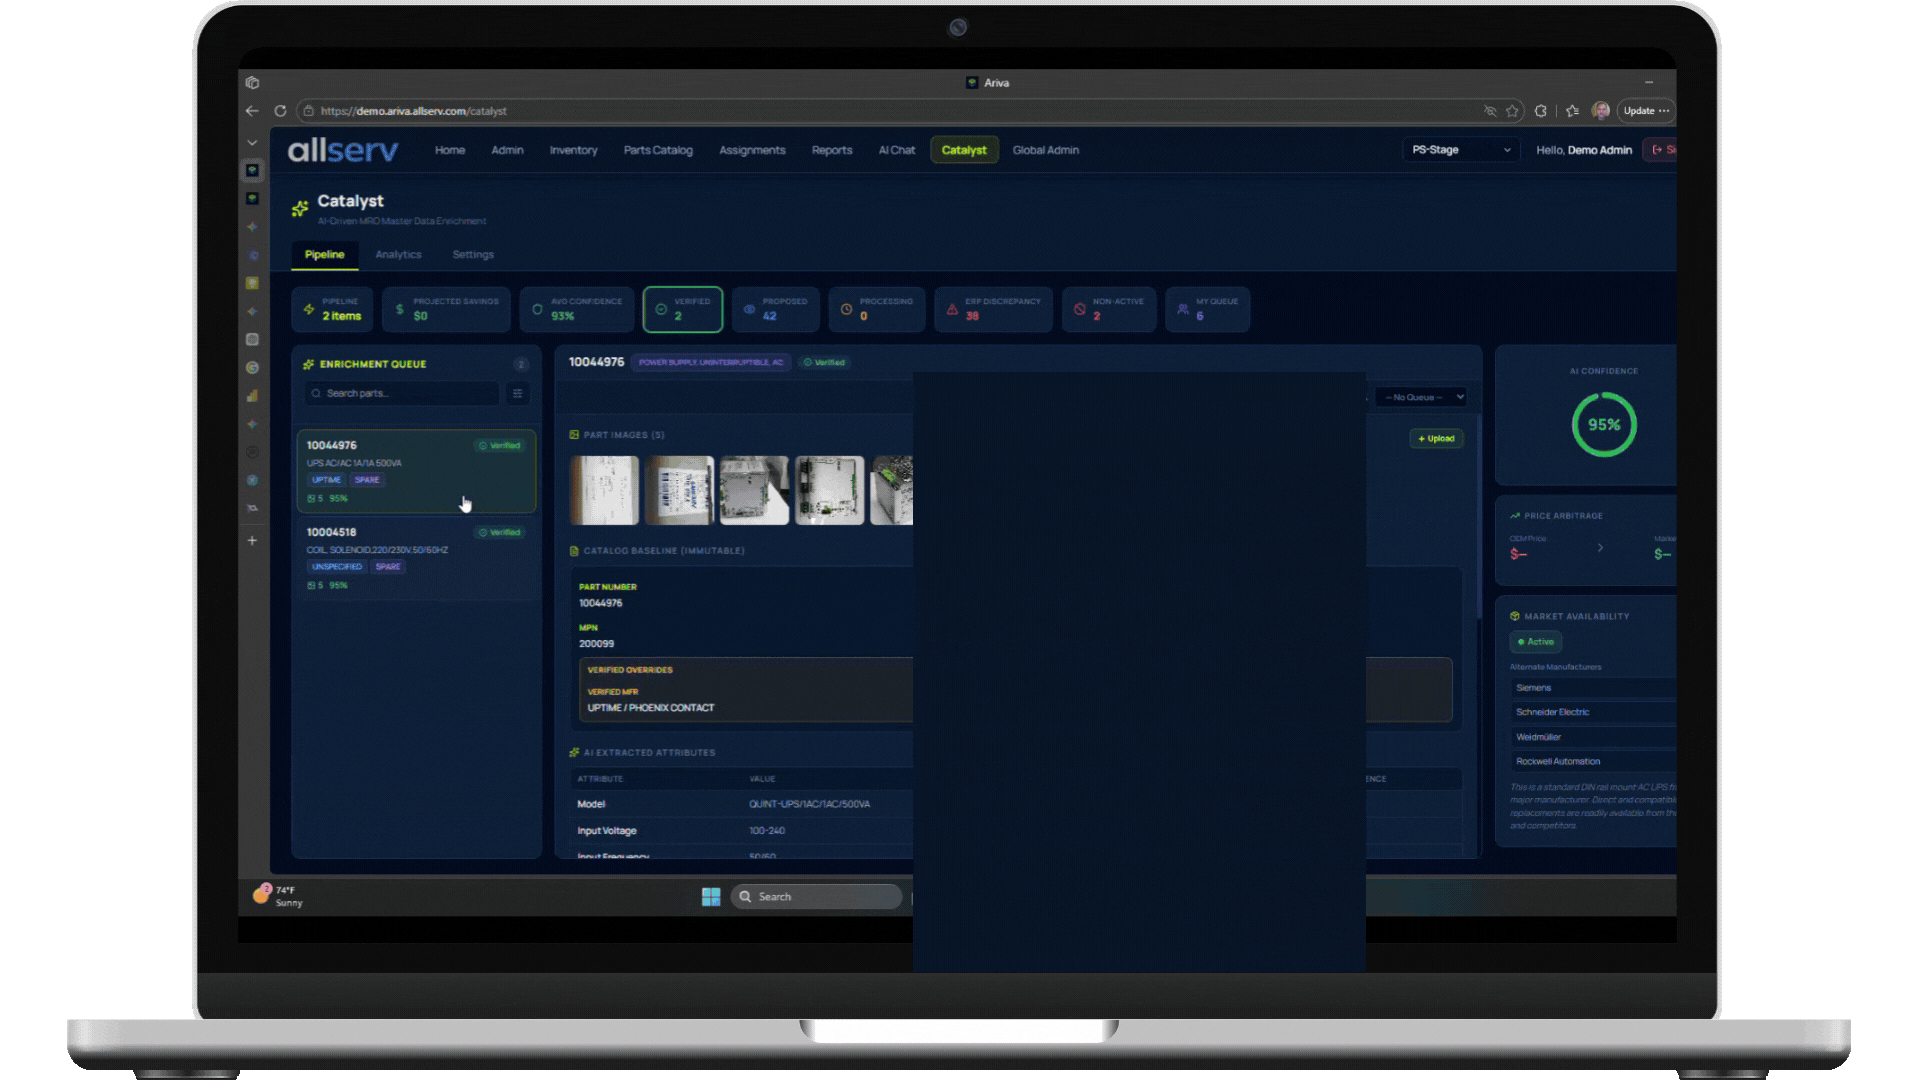Click the Active market availability badge
This screenshot has width=1920, height=1080.
[1536, 642]
